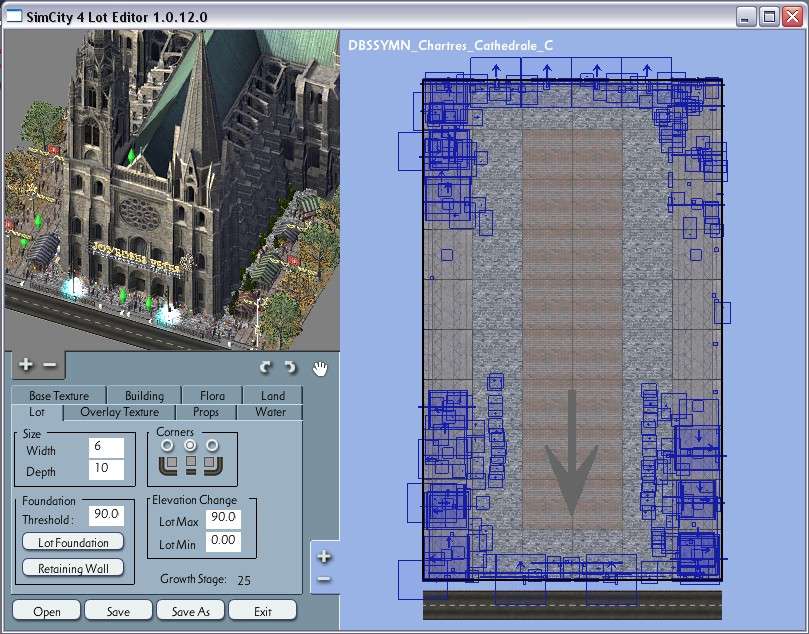Image resolution: width=809 pixels, height=634 pixels.
Task: Click the "Depth" label
Action: click(x=41, y=473)
